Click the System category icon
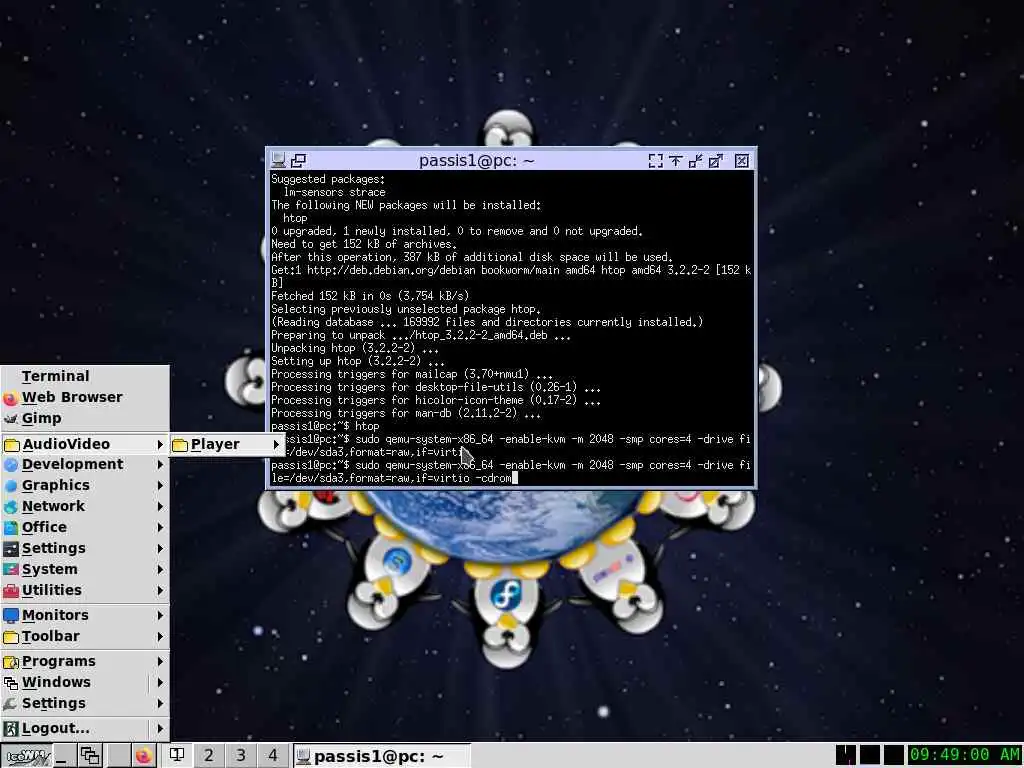 (x=10, y=569)
